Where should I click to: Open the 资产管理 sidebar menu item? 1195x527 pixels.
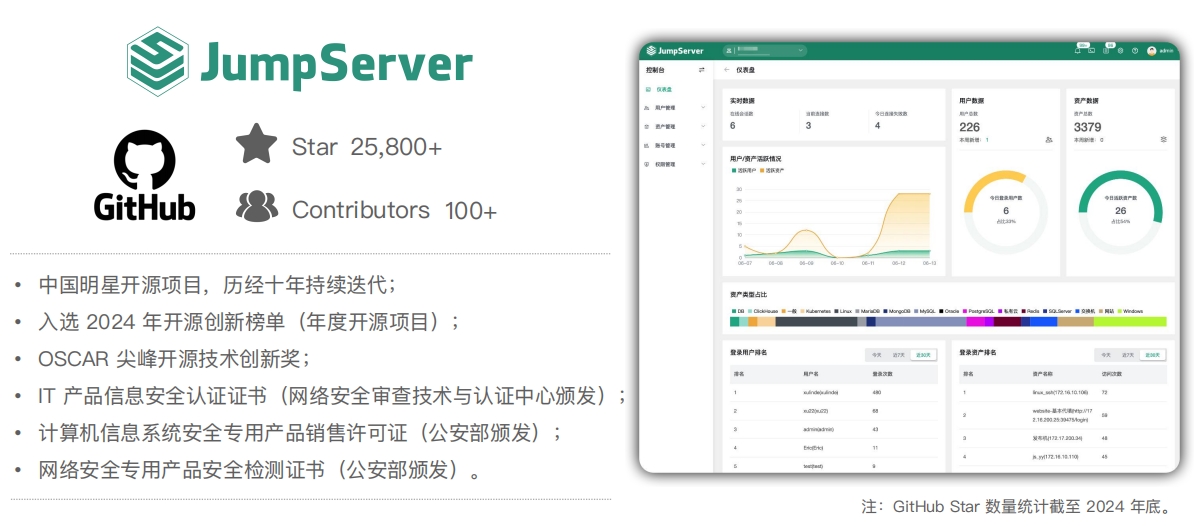pos(675,127)
